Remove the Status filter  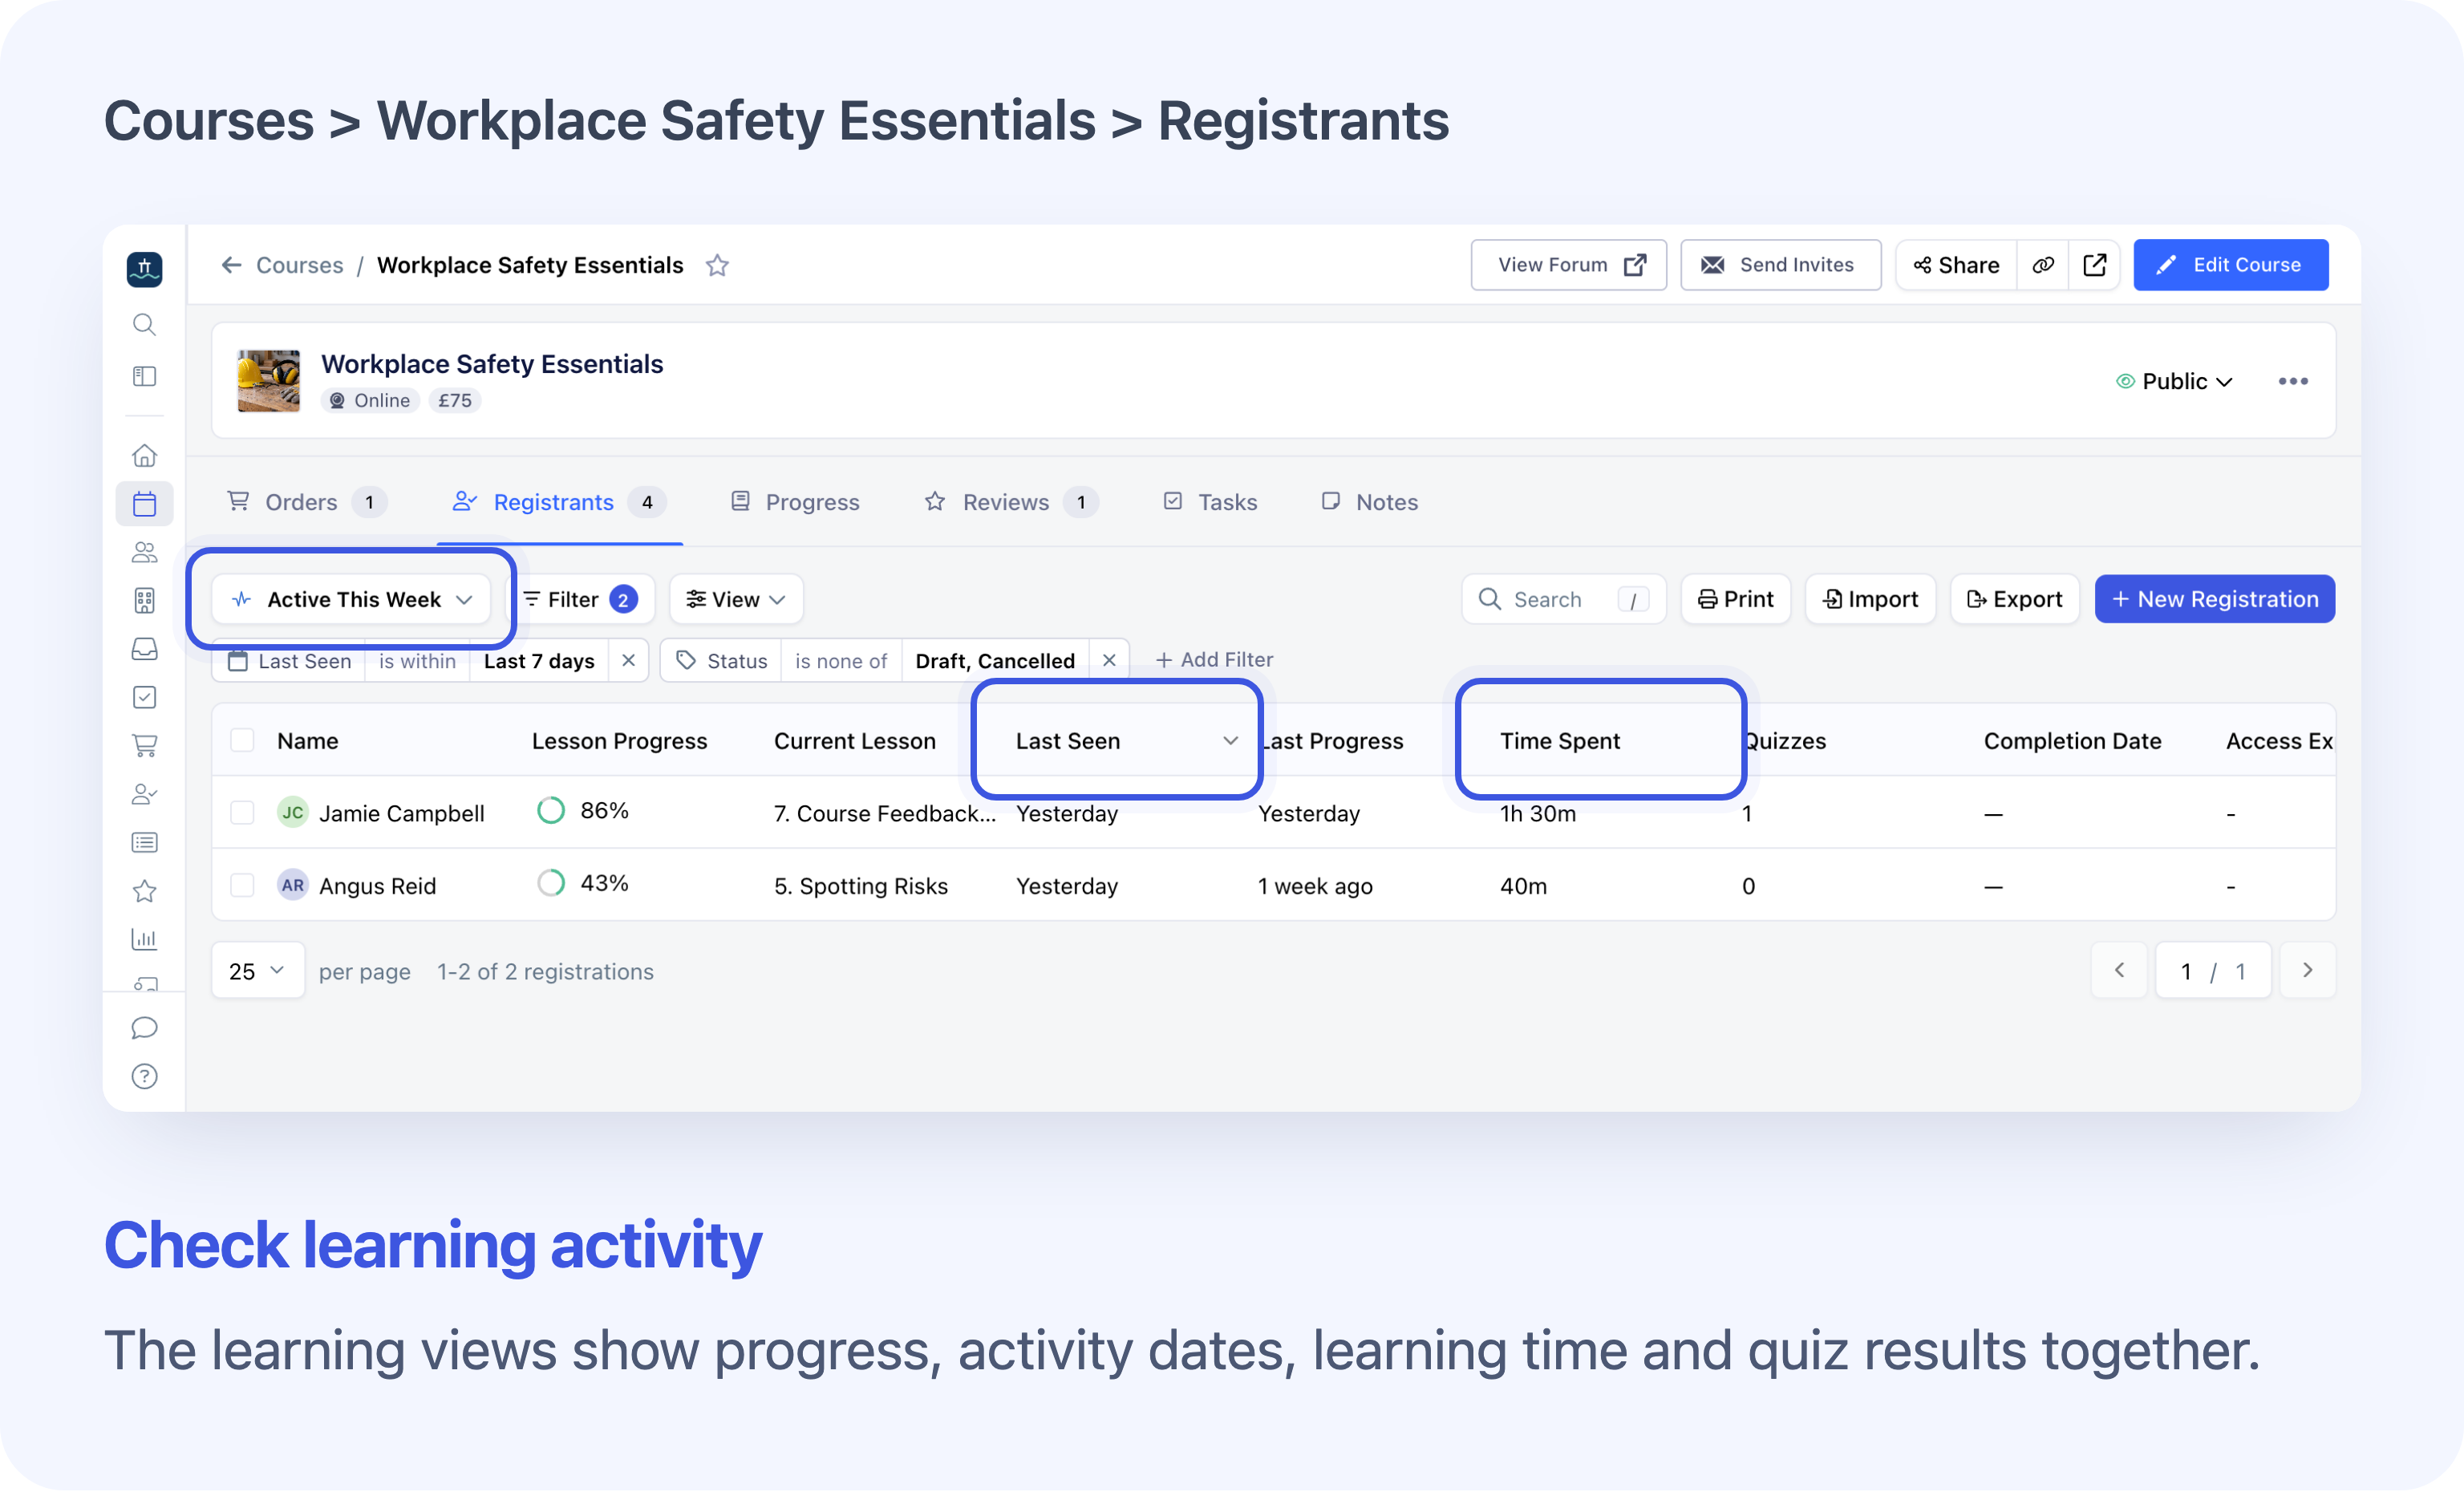tap(1109, 660)
